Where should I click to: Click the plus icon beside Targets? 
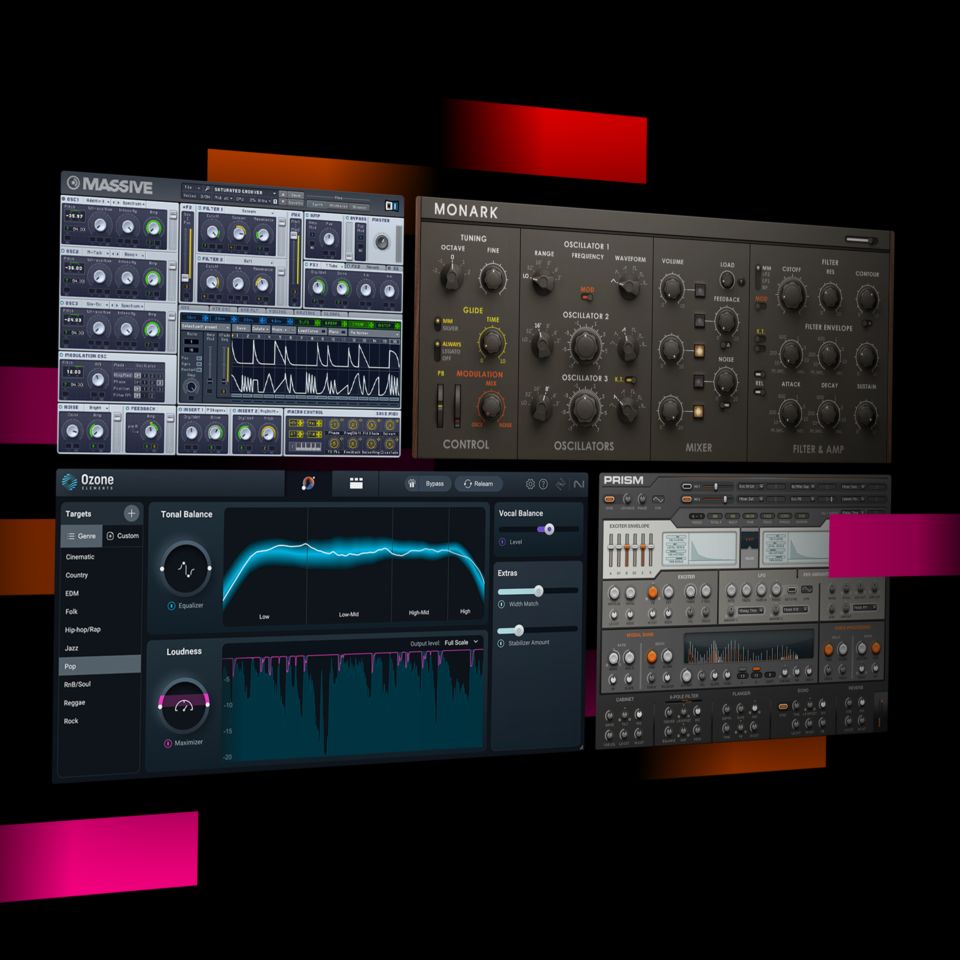131,513
